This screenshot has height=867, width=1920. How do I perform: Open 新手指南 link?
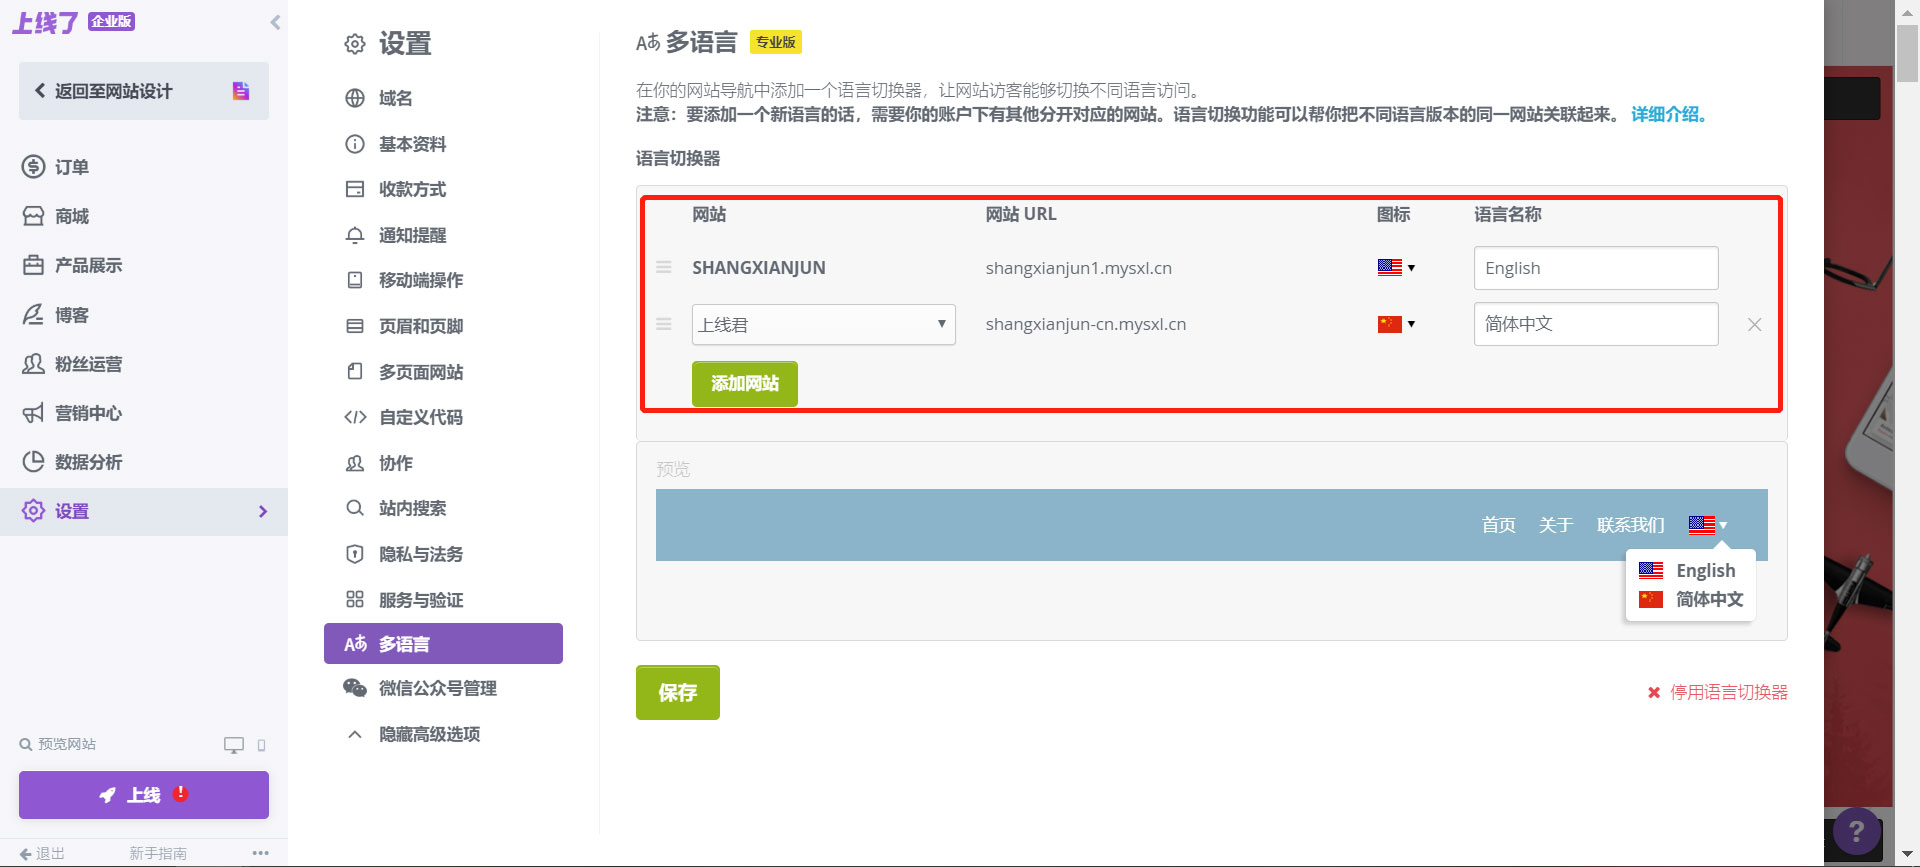(x=158, y=853)
